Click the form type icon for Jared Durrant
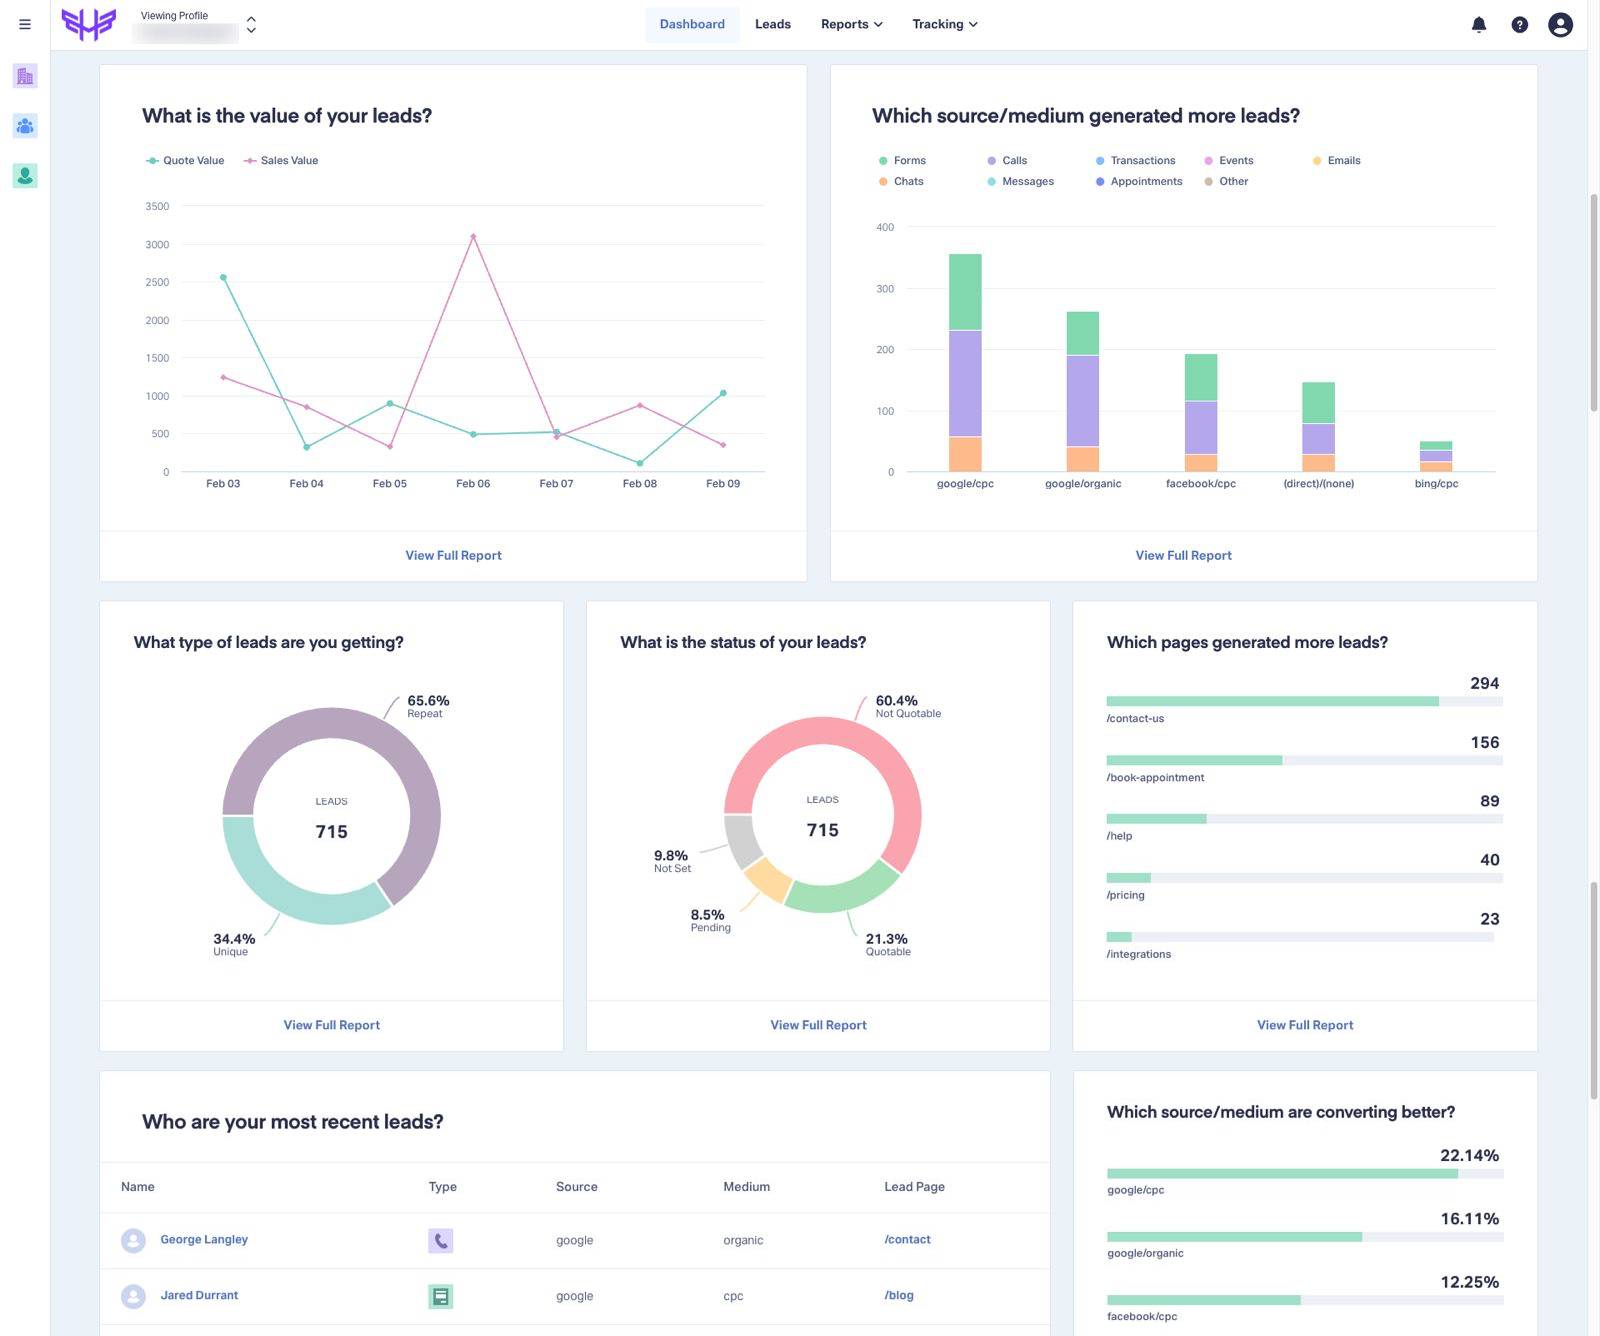 pos(440,1296)
